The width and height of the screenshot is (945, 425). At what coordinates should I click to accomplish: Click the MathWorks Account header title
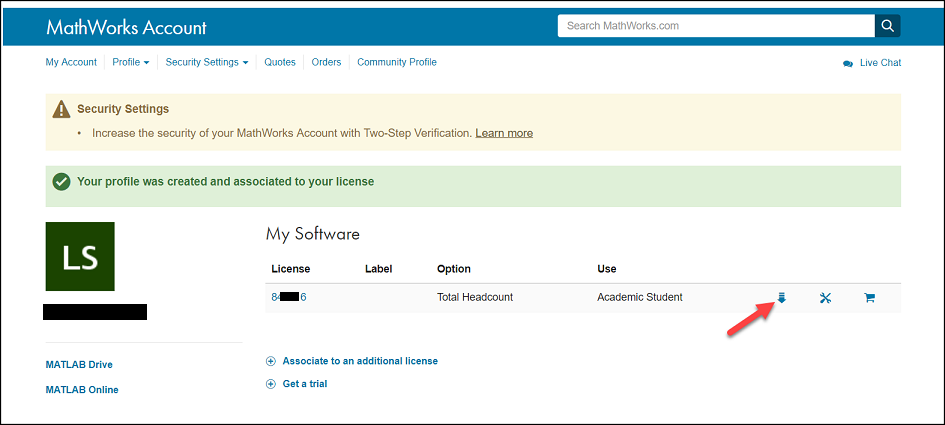(126, 27)
